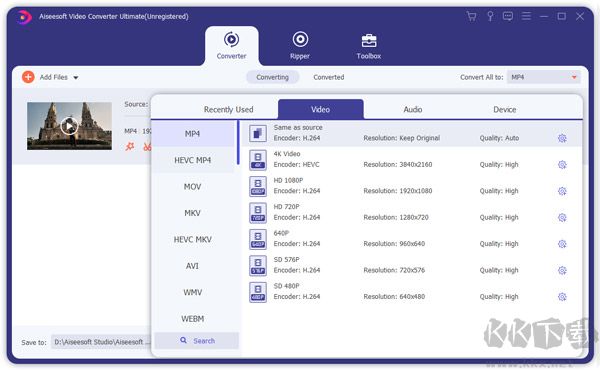This screenshot has height=370, width=600.
Task: Click the edit effects star wand icon
Action: coord(130,146)
